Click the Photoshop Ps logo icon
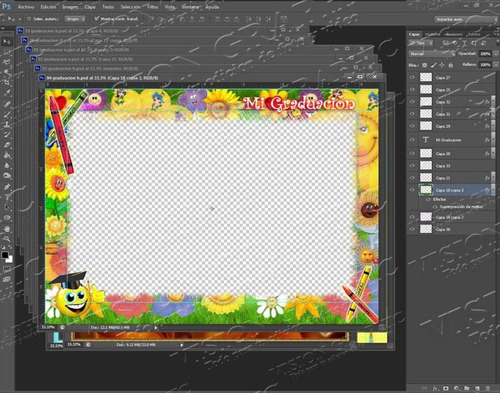The width and height of the screenshot is (500, 393). (x=6, y=6)
